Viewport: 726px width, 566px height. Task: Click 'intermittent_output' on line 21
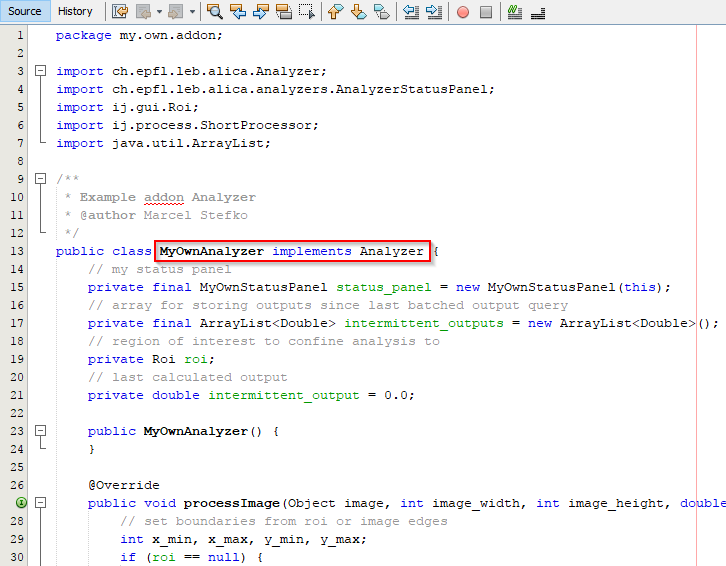coord(283,396)
